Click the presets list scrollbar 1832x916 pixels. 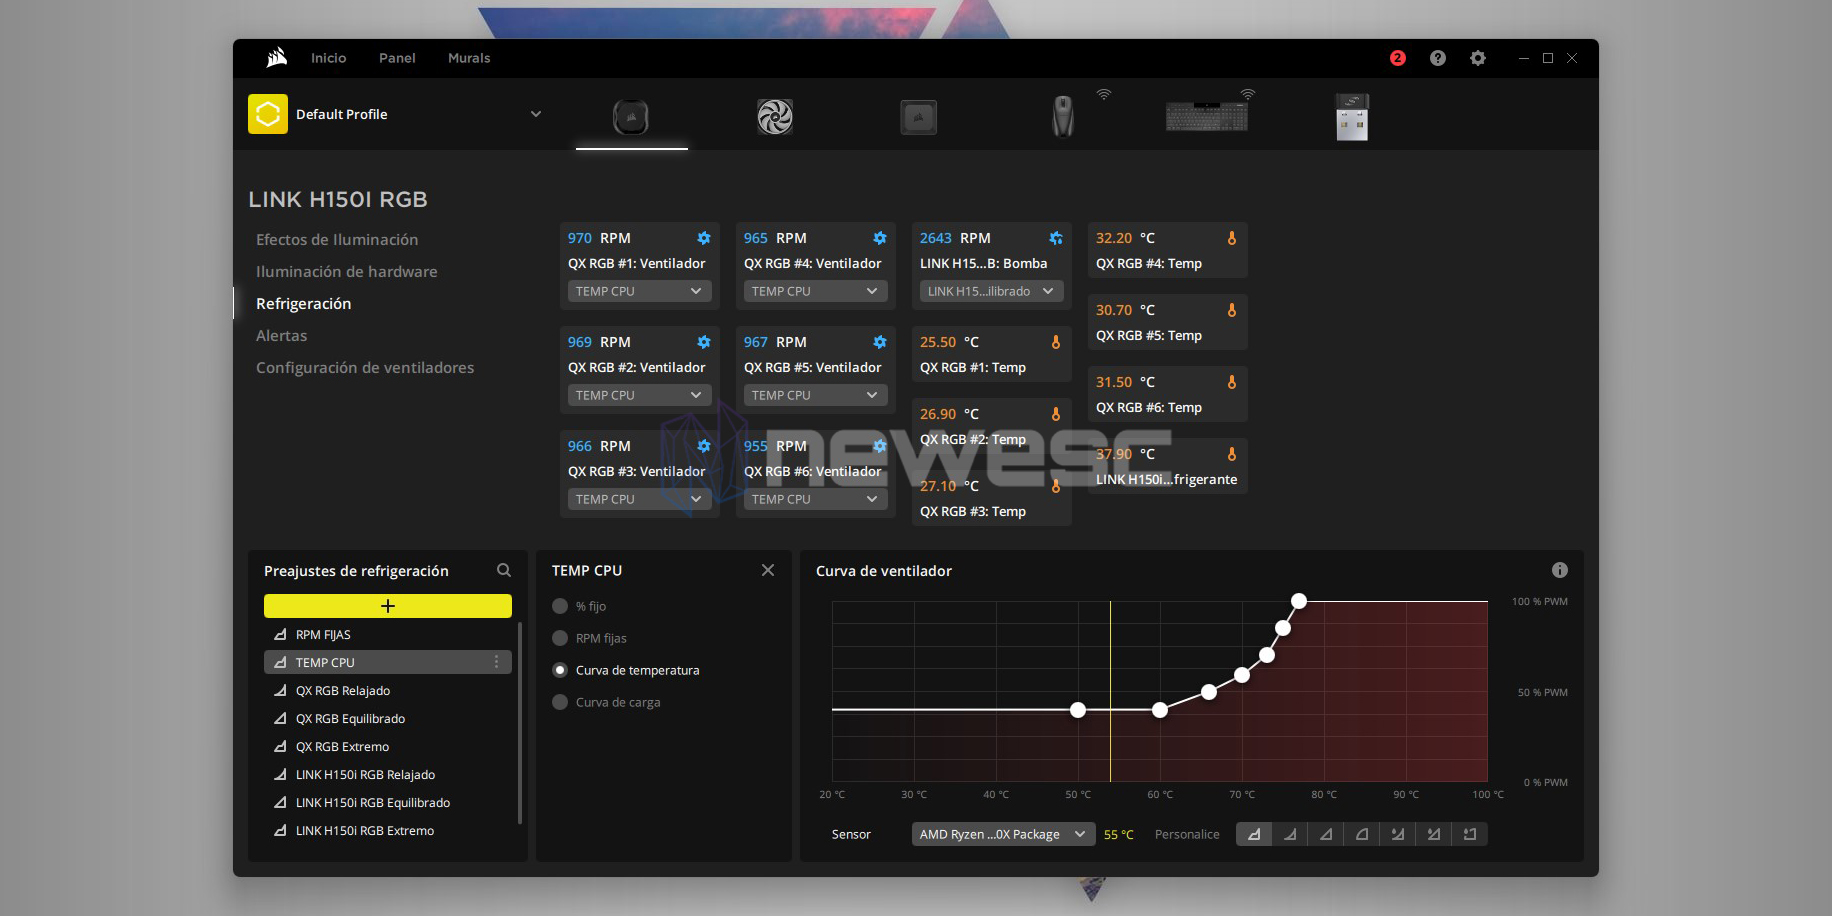coord(520,723)
